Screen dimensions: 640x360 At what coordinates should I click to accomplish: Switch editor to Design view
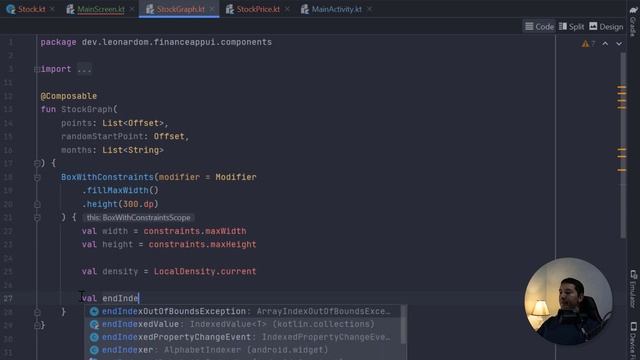click(606, 27)
